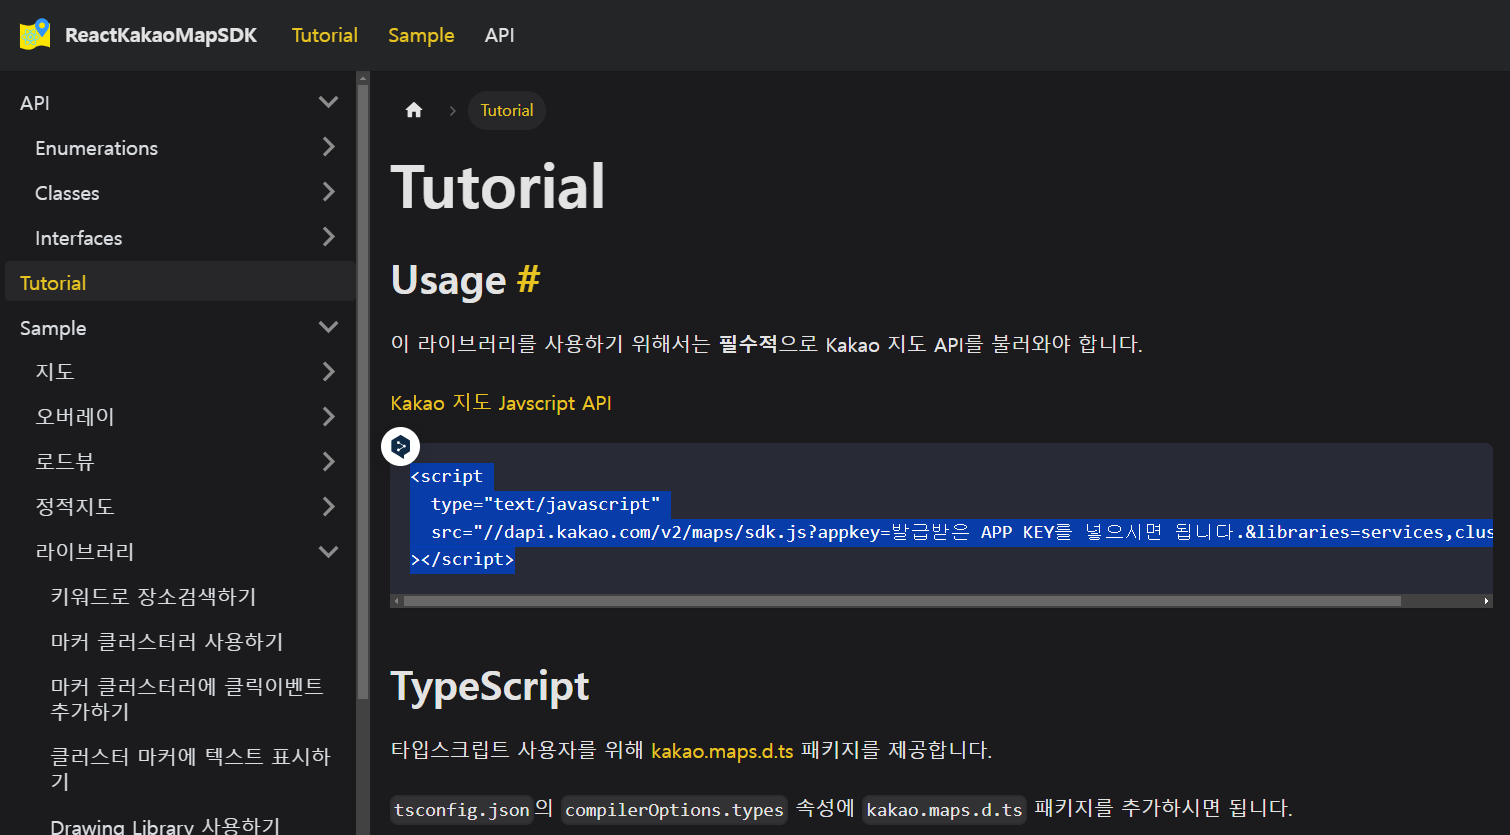Collapse the Sample sidebar section
The image size is (1510, 835).
328,327
